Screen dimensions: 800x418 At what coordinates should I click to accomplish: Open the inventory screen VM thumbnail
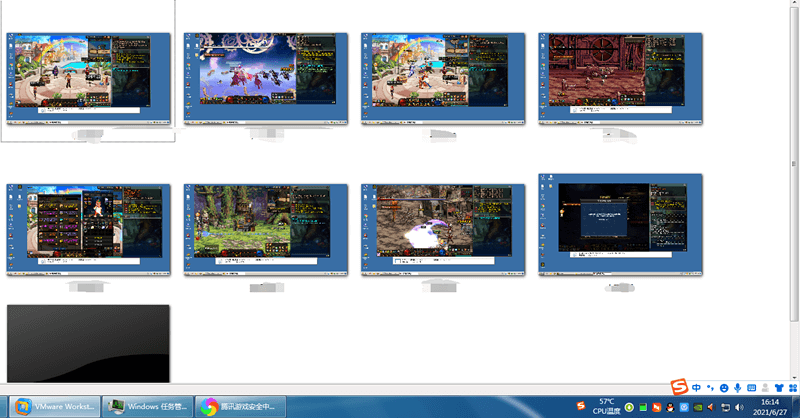click(x=88, y=230)
